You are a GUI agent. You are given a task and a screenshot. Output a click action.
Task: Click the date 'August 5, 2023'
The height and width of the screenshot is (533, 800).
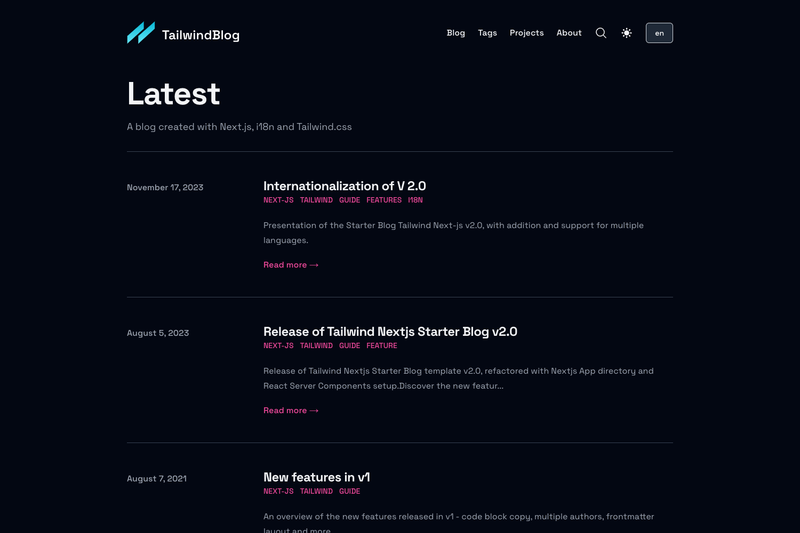tap(158, 333)
